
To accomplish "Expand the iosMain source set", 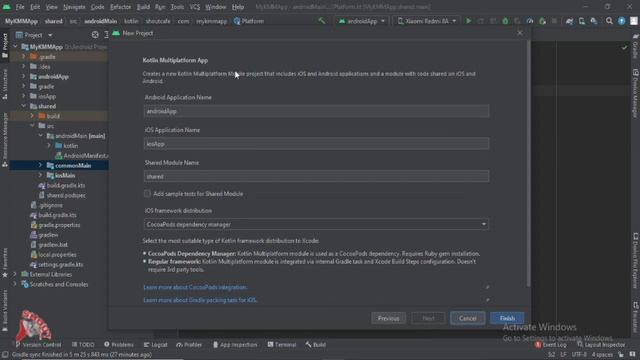I will [x=40, y=175].
